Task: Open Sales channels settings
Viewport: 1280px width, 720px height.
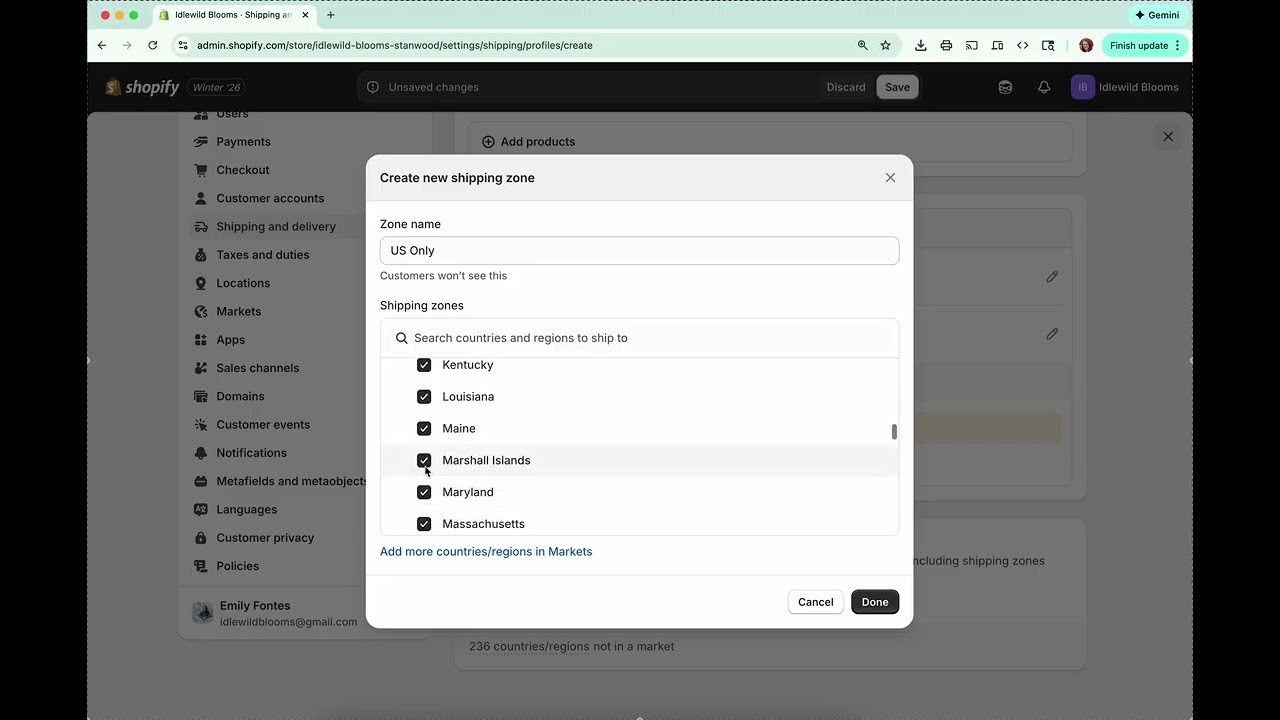Action: [257, 368]
